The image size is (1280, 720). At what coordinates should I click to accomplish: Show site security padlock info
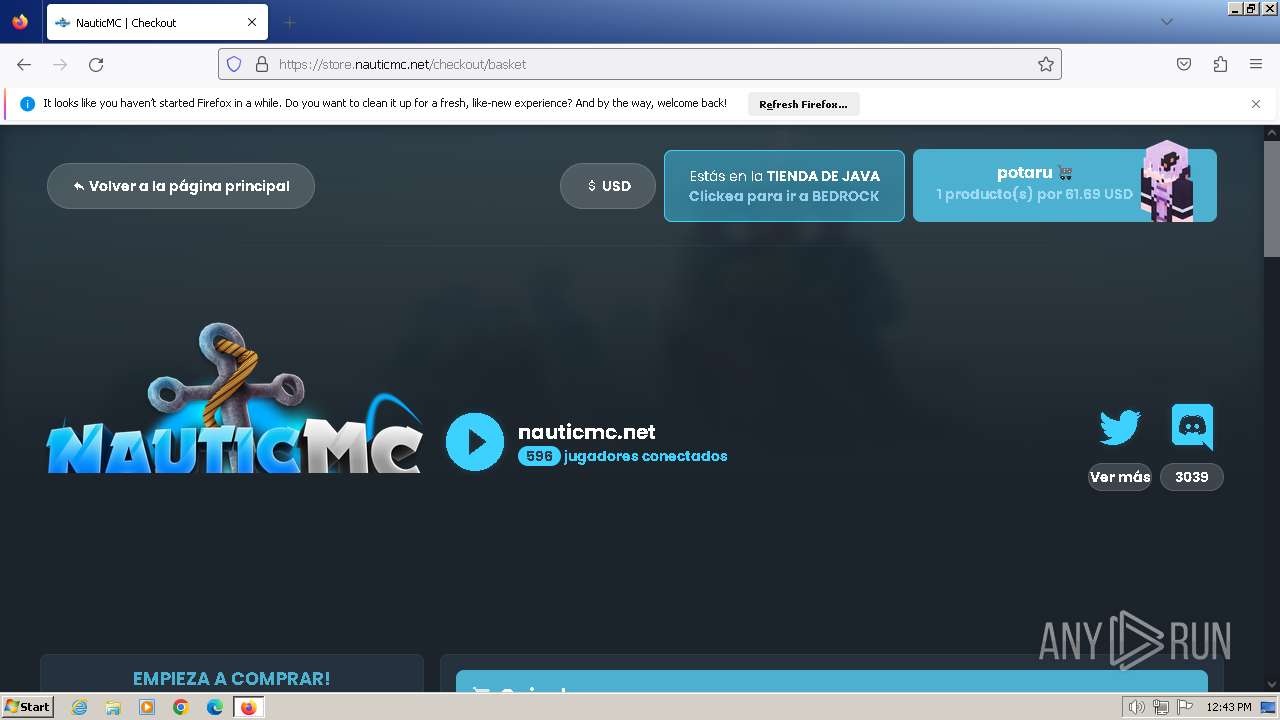pyautogui.click(x=262, y=64)
